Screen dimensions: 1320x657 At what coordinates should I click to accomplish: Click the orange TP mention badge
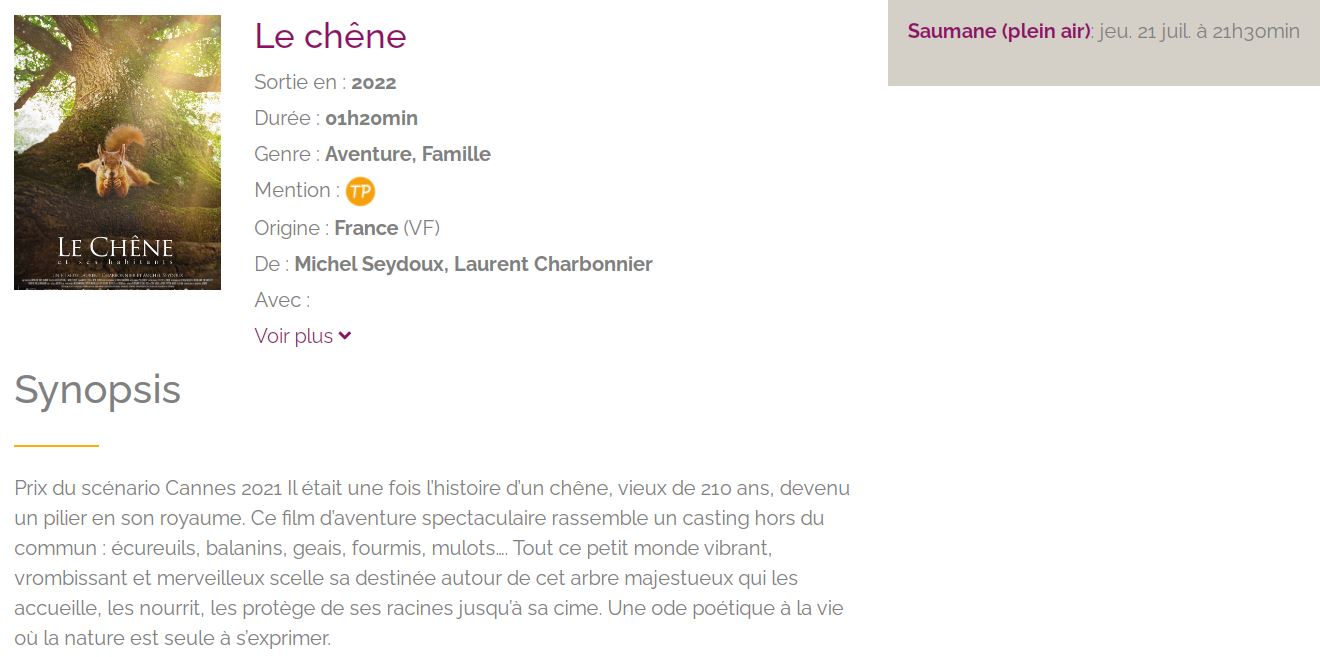pos(360,191)
